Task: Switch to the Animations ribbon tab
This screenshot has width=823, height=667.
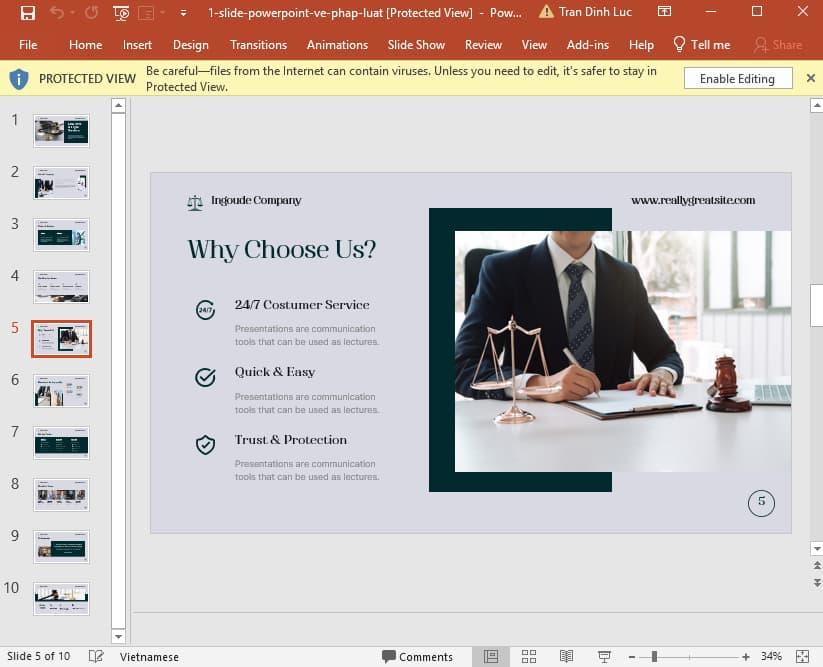Action: pos(337,45)
